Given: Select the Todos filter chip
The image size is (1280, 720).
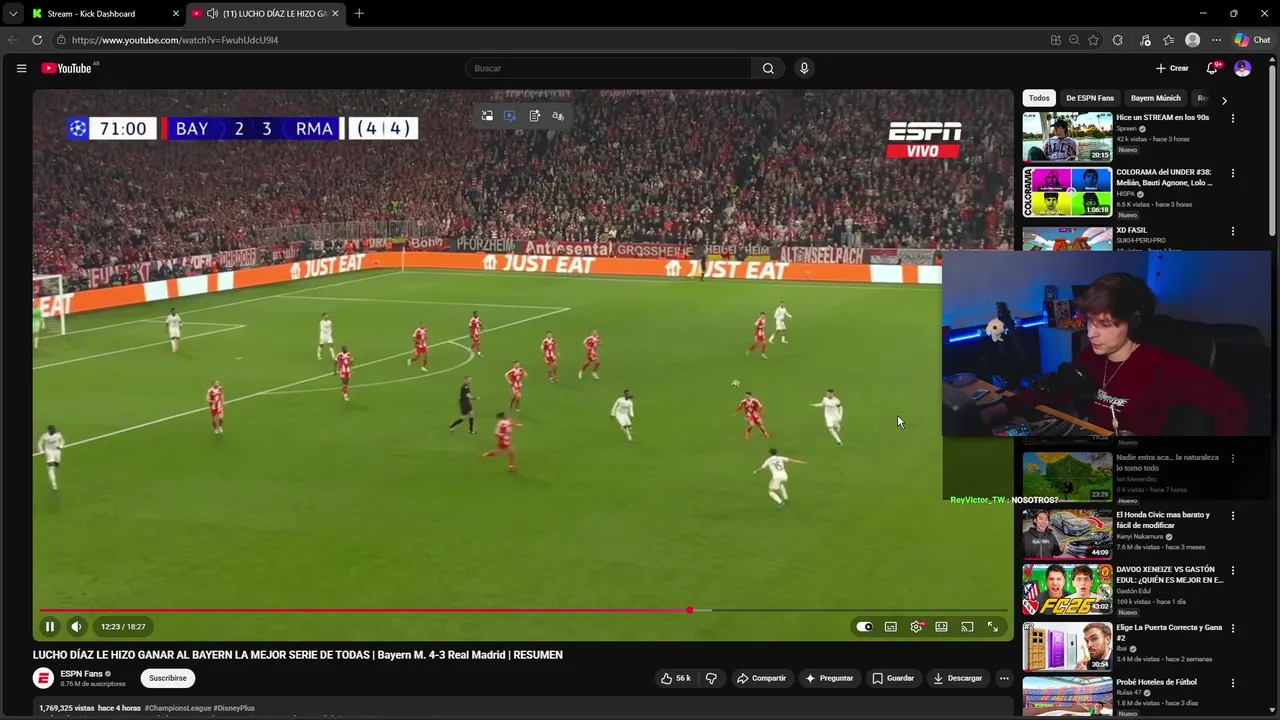Looking at the screenshot, I should [1039, 98].
